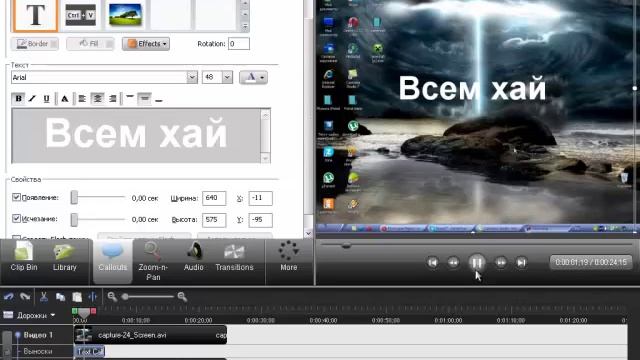The height and width of the screenshot is (360, 640).
Task: Click the preview seek bar handle
Action: [346, 245]
